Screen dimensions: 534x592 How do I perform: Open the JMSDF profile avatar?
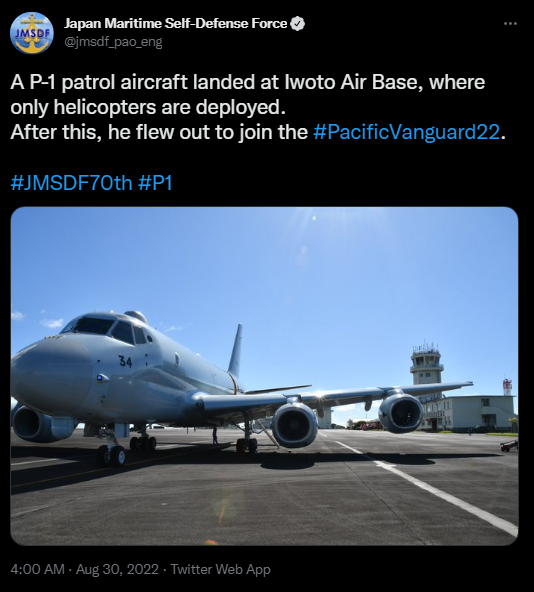click(32, 32)
